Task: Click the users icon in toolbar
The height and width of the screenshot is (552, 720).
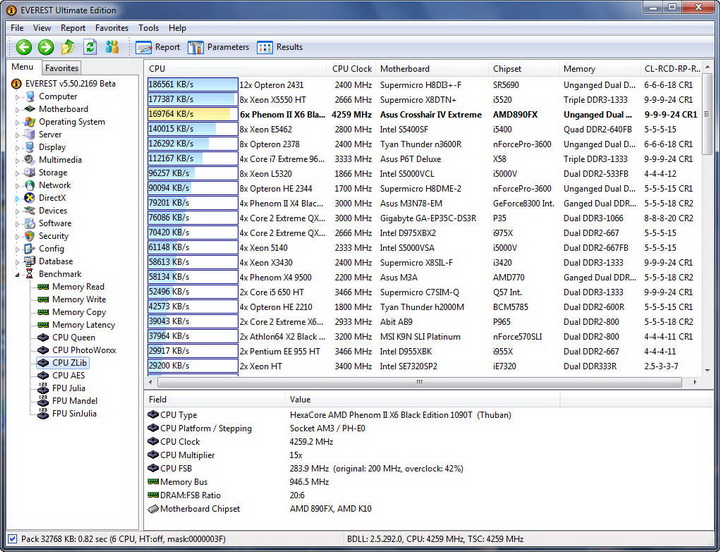Action: 112,47
